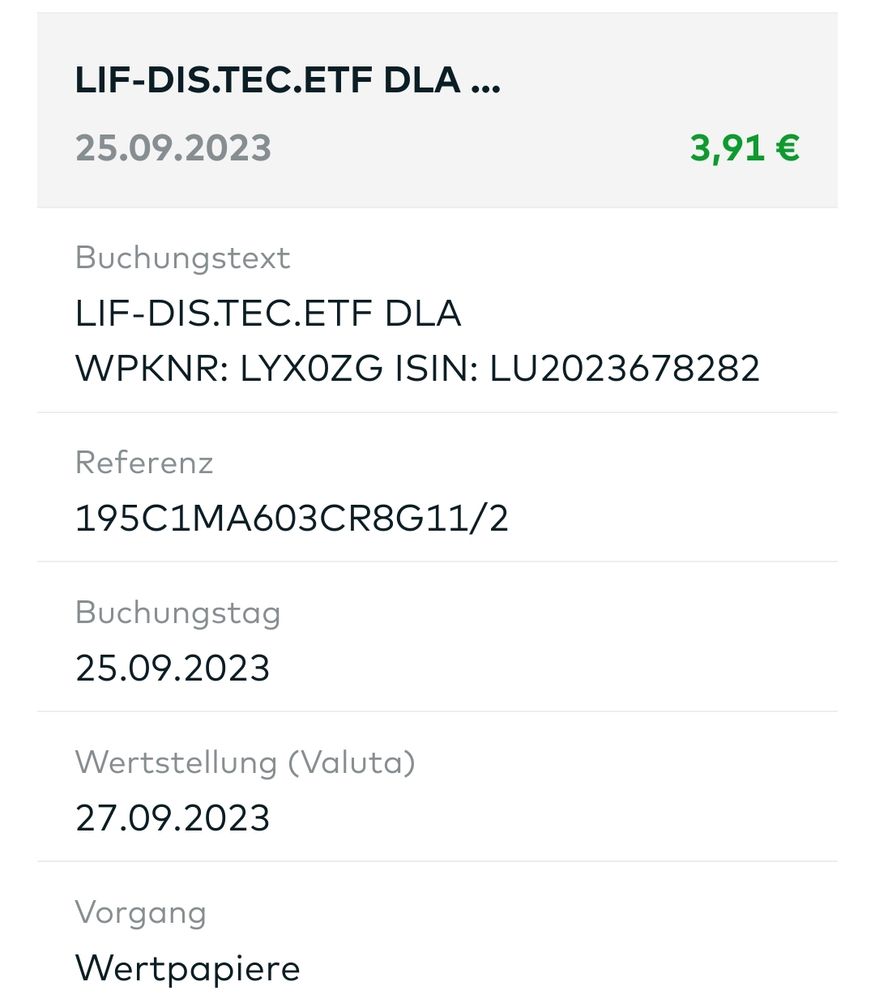Click the Buchungstag field label

(x=178, y=612)
